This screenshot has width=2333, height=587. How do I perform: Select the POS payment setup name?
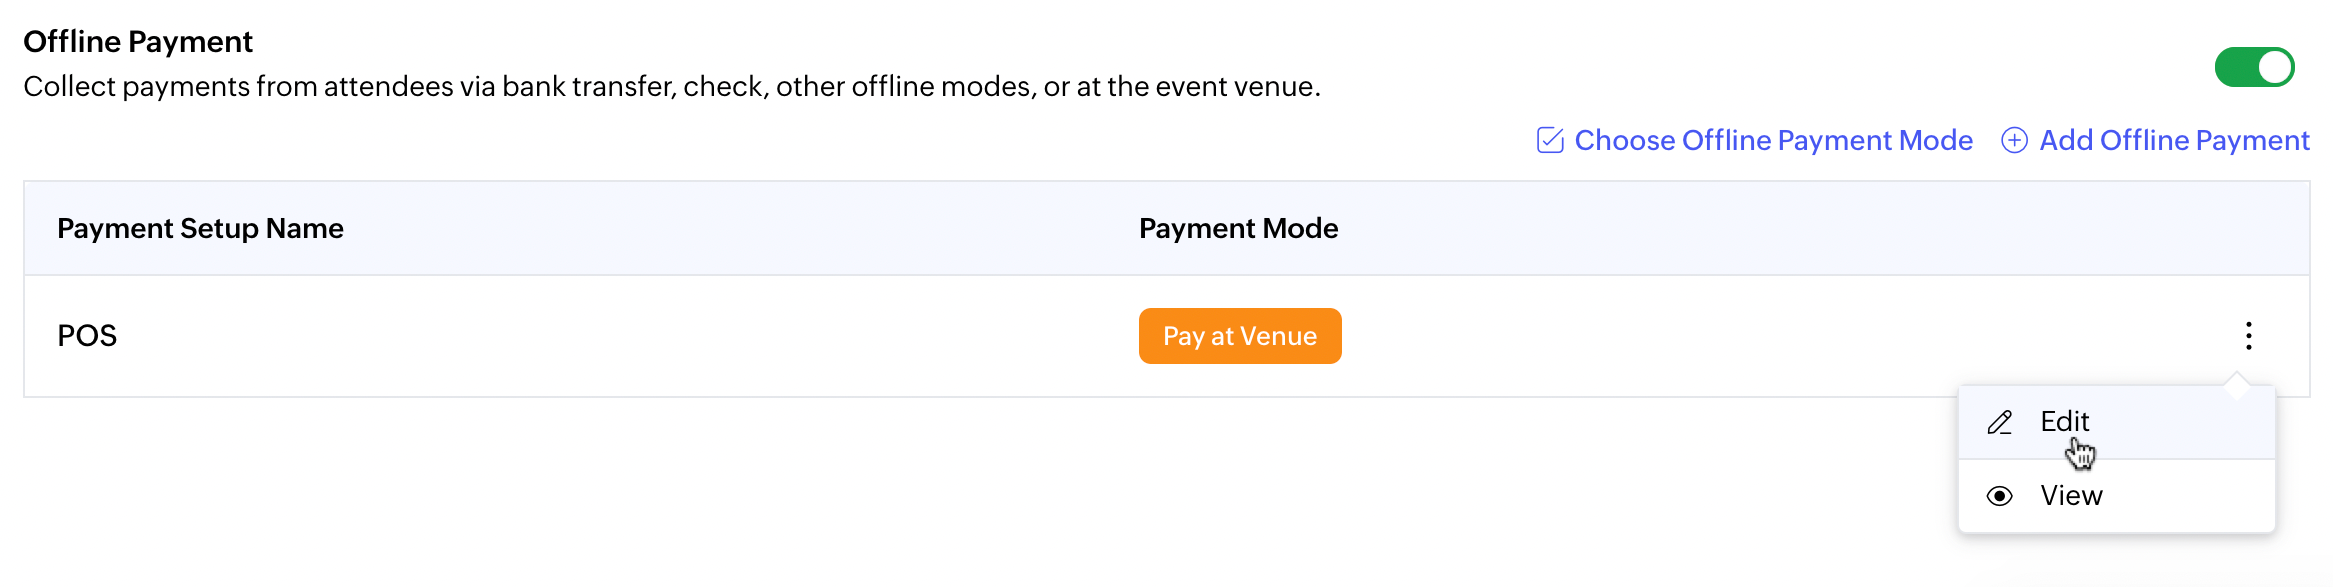[x=87, y=335]
